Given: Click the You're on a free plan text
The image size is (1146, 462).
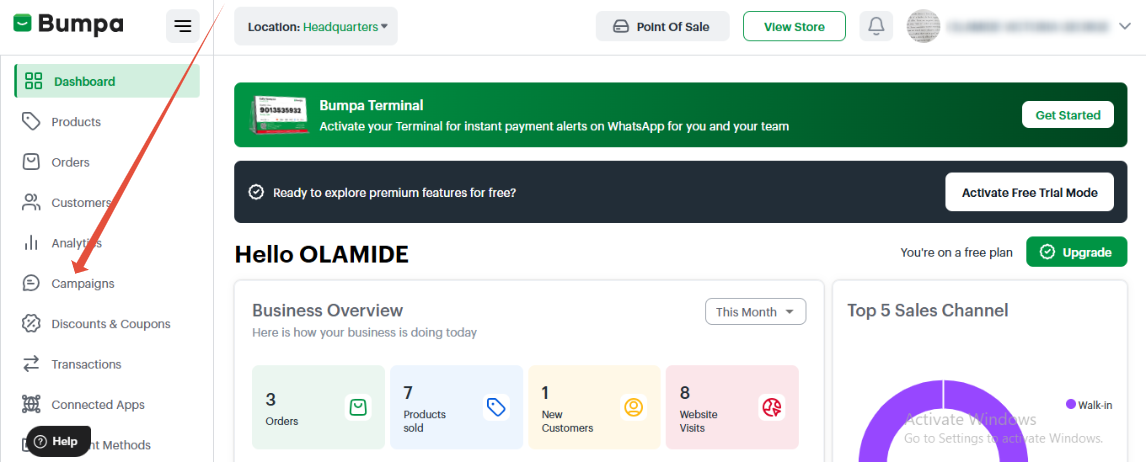Looking at the screenshot, I should click(956, 252).
